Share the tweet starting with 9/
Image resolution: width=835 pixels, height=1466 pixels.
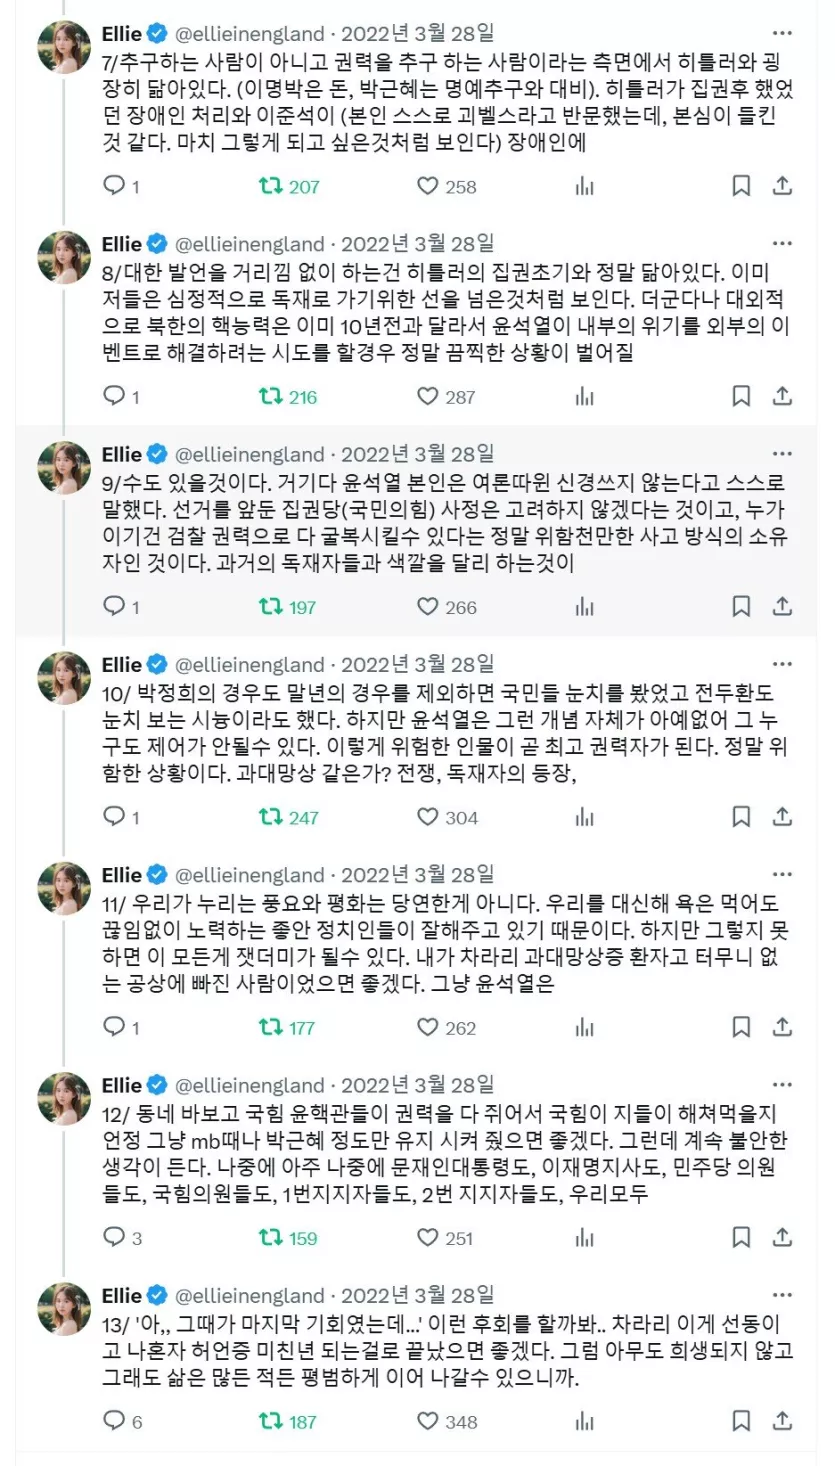[783, 607]
